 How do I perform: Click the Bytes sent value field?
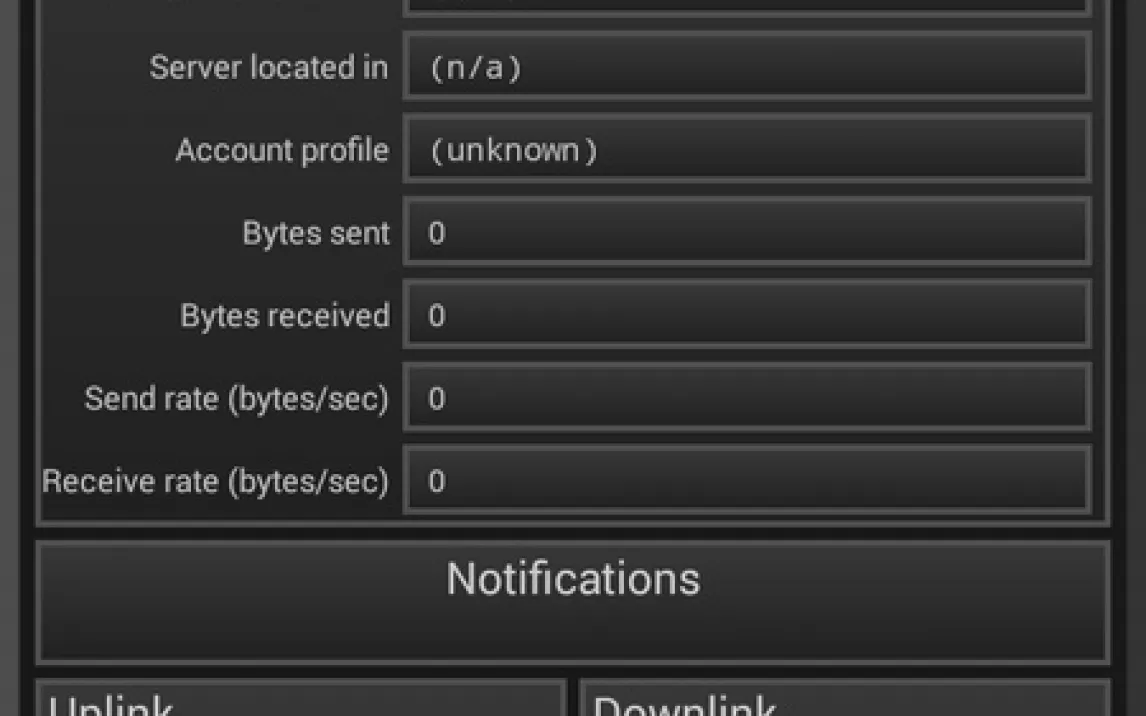click(x=747, y=232)
